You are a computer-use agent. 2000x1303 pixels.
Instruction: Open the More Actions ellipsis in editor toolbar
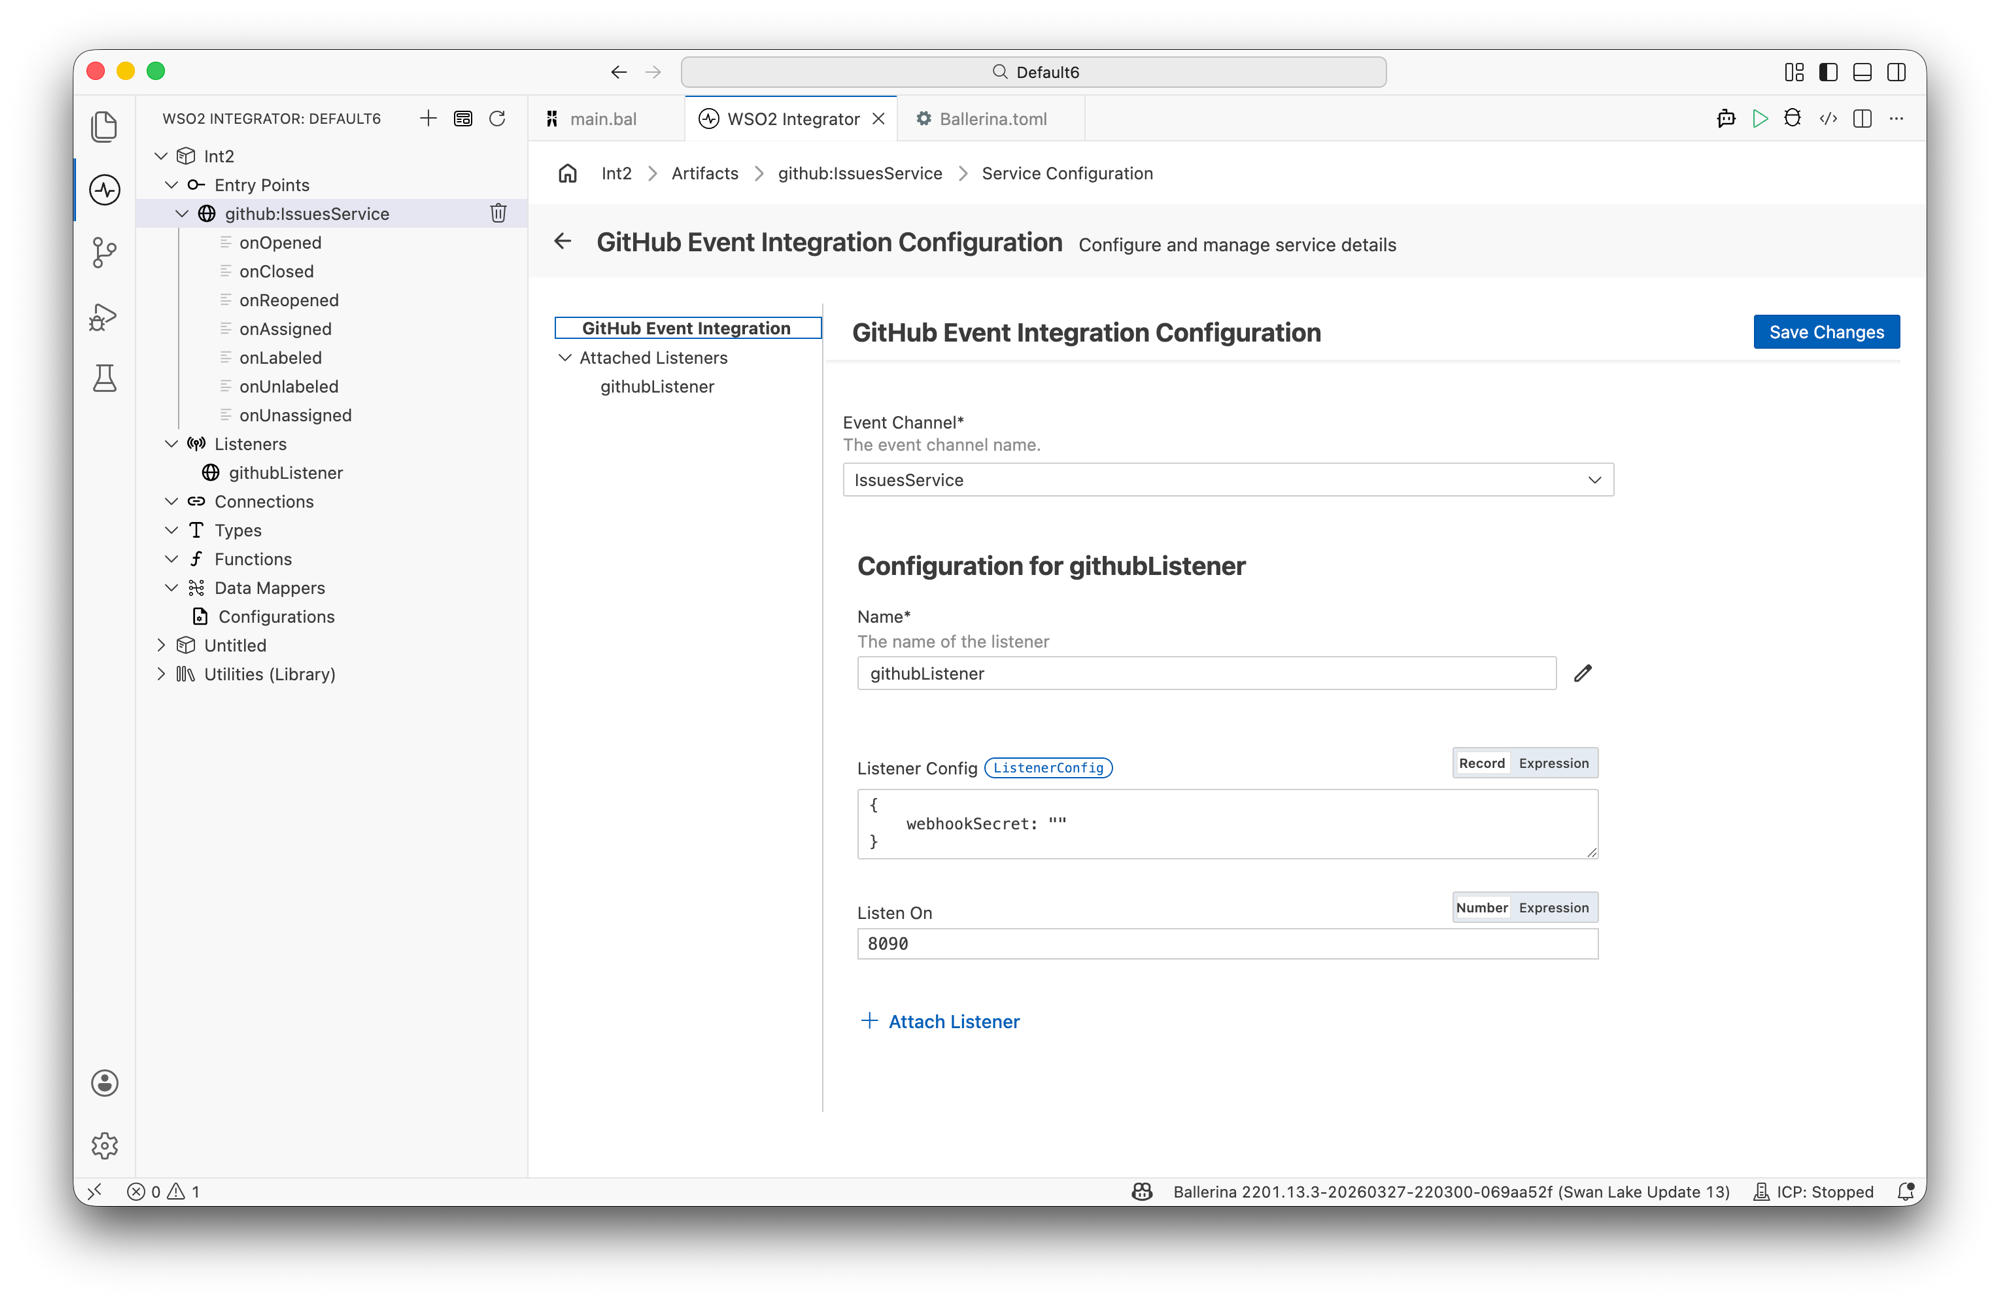(x=1896, y=118)
